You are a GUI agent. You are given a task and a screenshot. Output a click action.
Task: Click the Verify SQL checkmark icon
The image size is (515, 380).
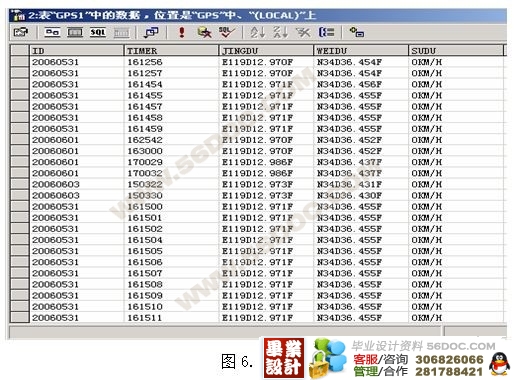(227, 32)
